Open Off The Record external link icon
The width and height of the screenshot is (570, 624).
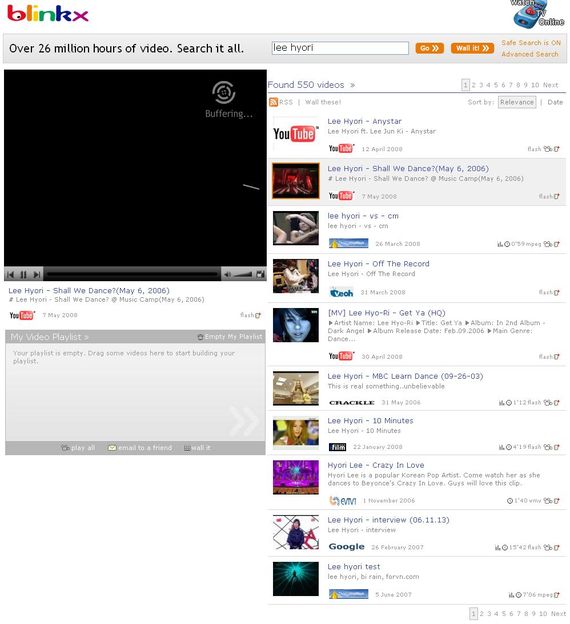tap(556, 292)
